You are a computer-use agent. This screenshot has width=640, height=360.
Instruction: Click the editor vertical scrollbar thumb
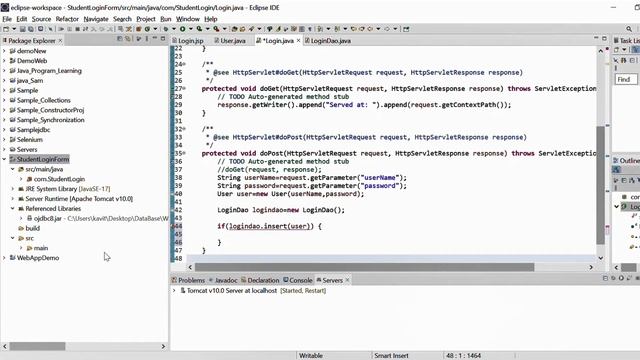point(600,185)
